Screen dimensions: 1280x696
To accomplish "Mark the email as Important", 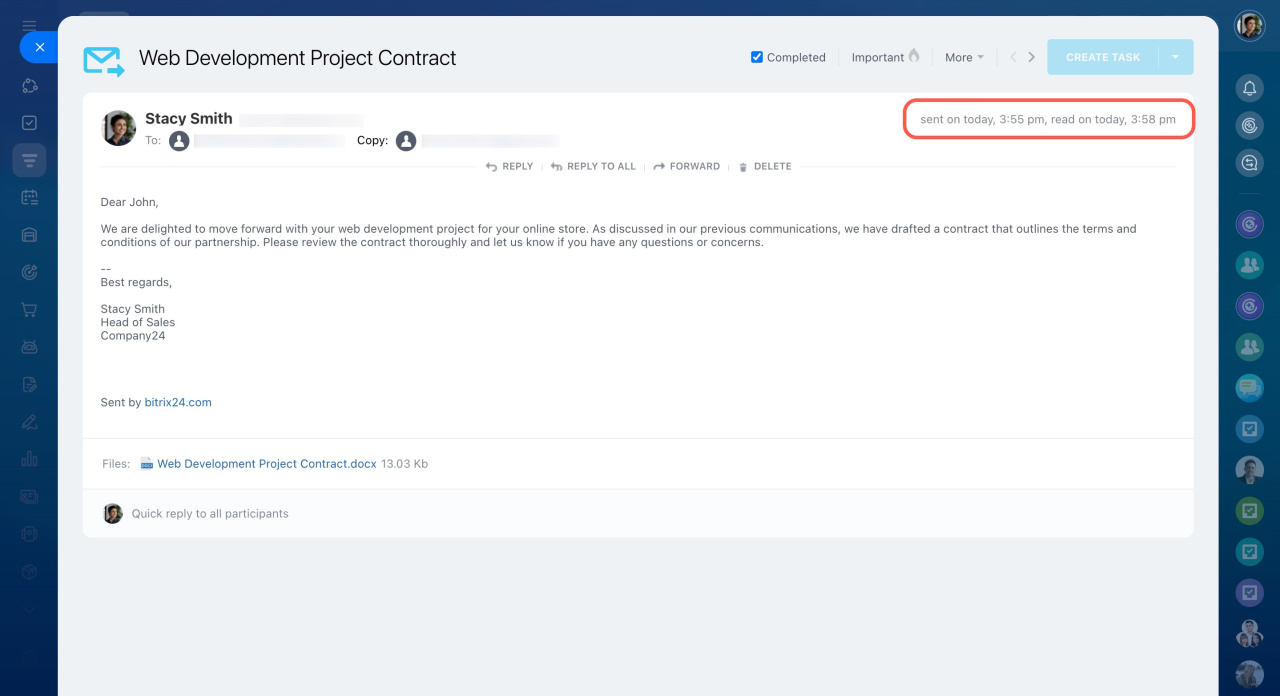I will pos(885,57).
